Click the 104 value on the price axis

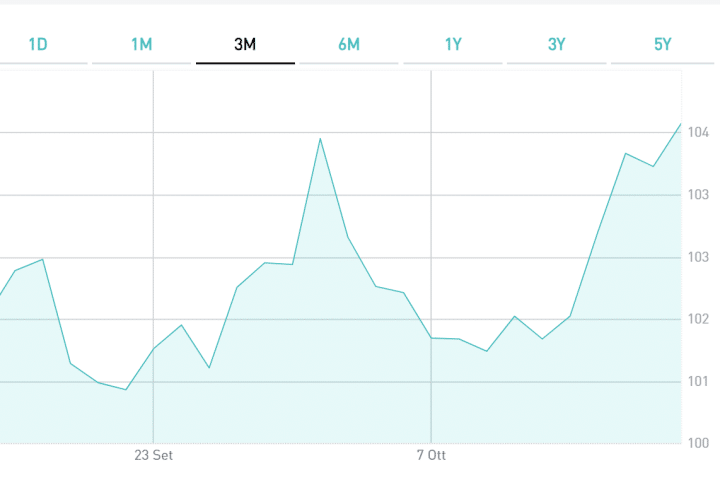698,133
